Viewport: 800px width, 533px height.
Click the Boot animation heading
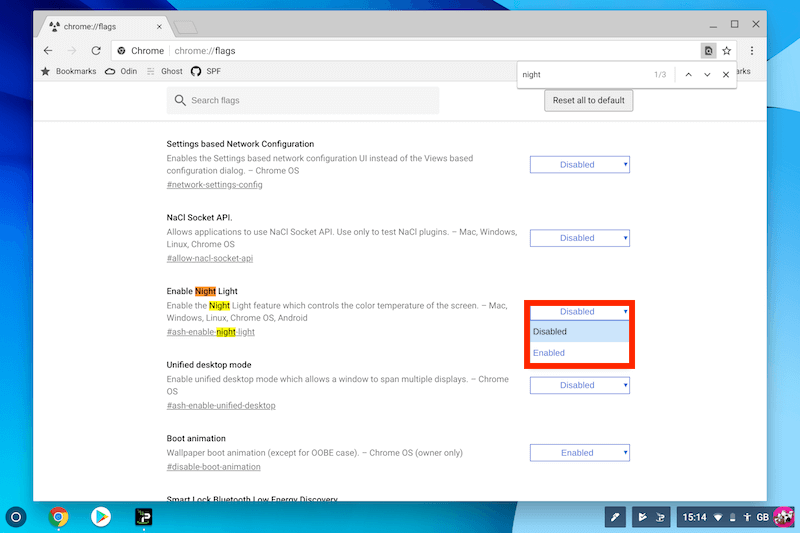(196, 439)
